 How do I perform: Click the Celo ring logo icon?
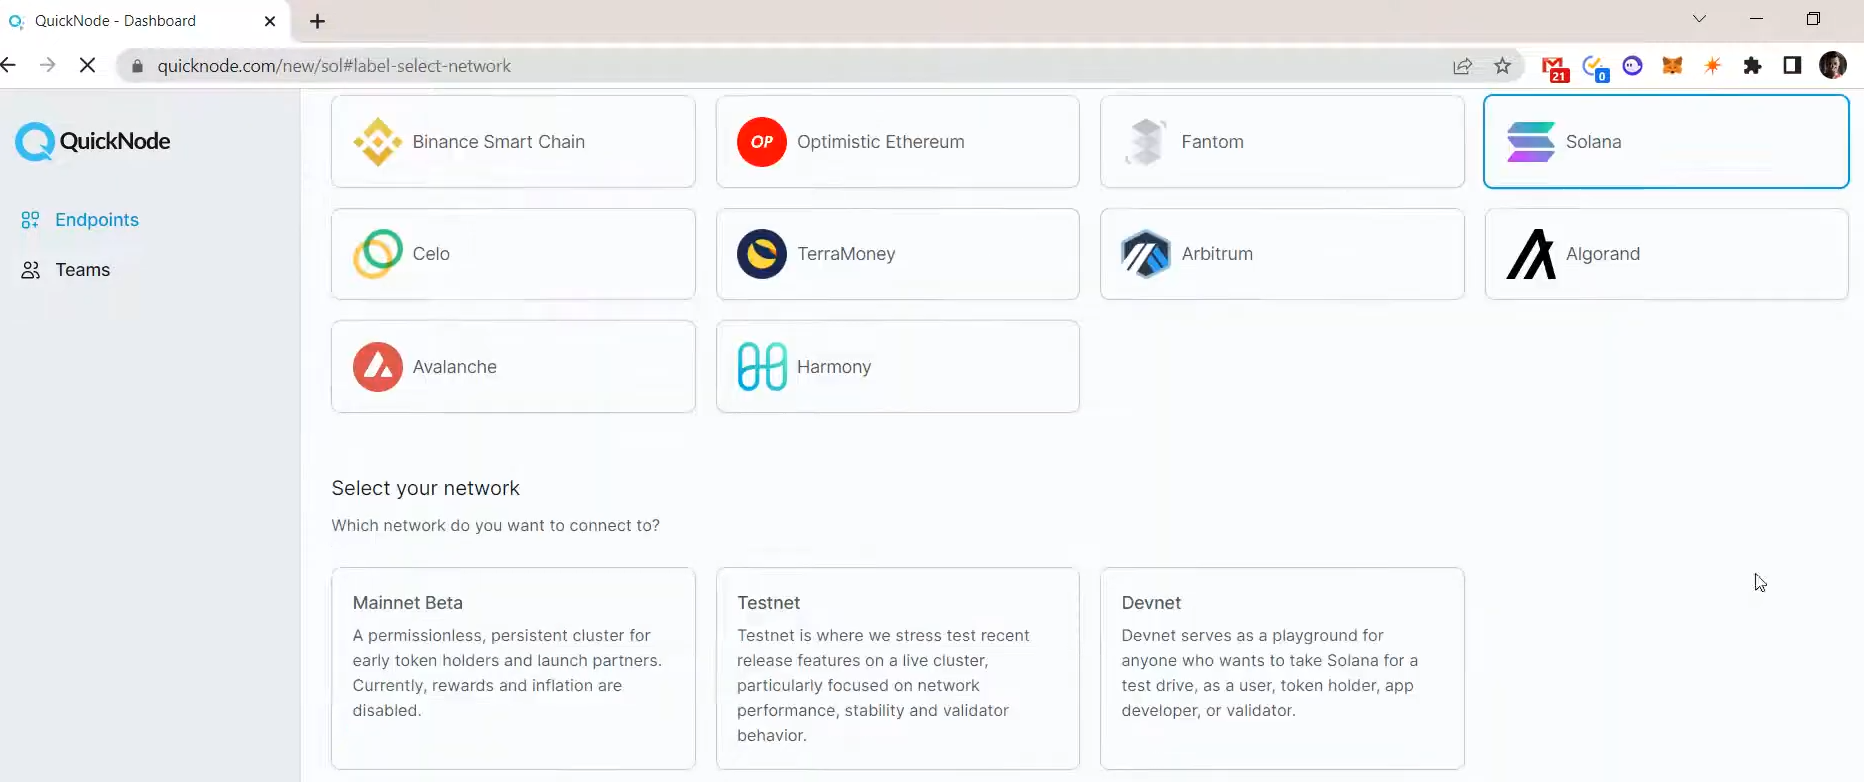377,254
